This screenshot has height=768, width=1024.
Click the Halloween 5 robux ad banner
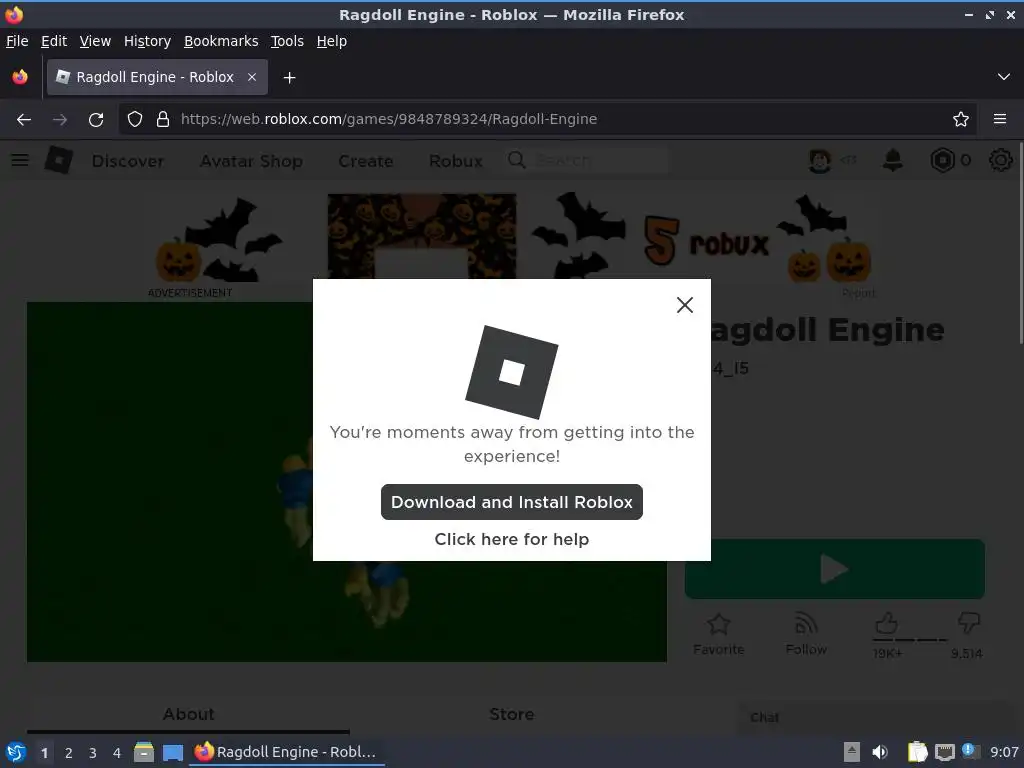[511, 239]
